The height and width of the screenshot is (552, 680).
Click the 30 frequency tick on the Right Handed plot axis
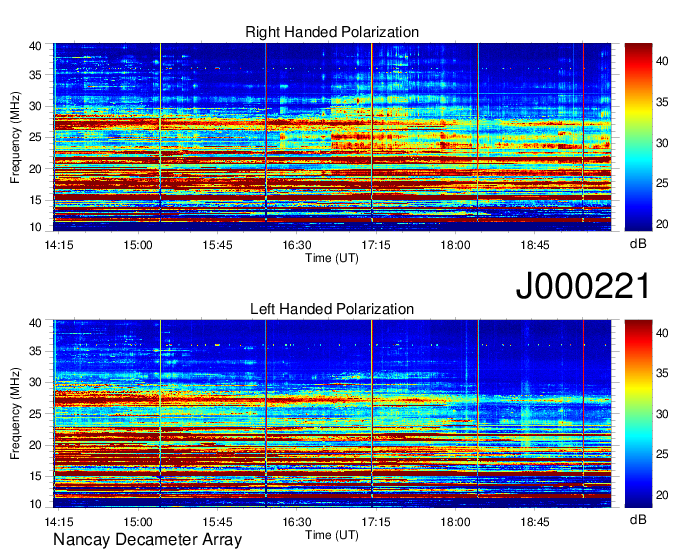click(35, 106)
